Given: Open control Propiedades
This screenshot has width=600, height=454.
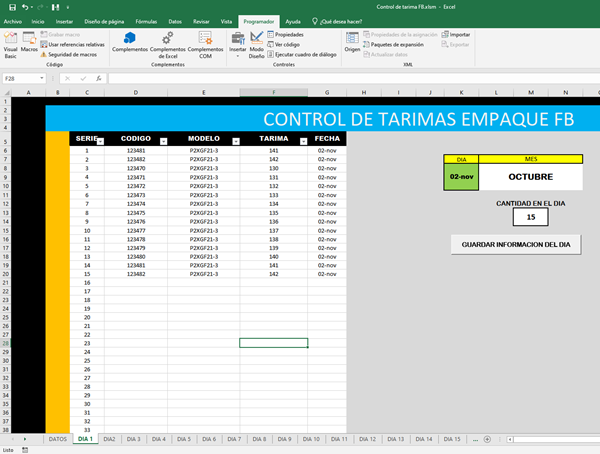Looking at the screenshot, I should point(285,34).
